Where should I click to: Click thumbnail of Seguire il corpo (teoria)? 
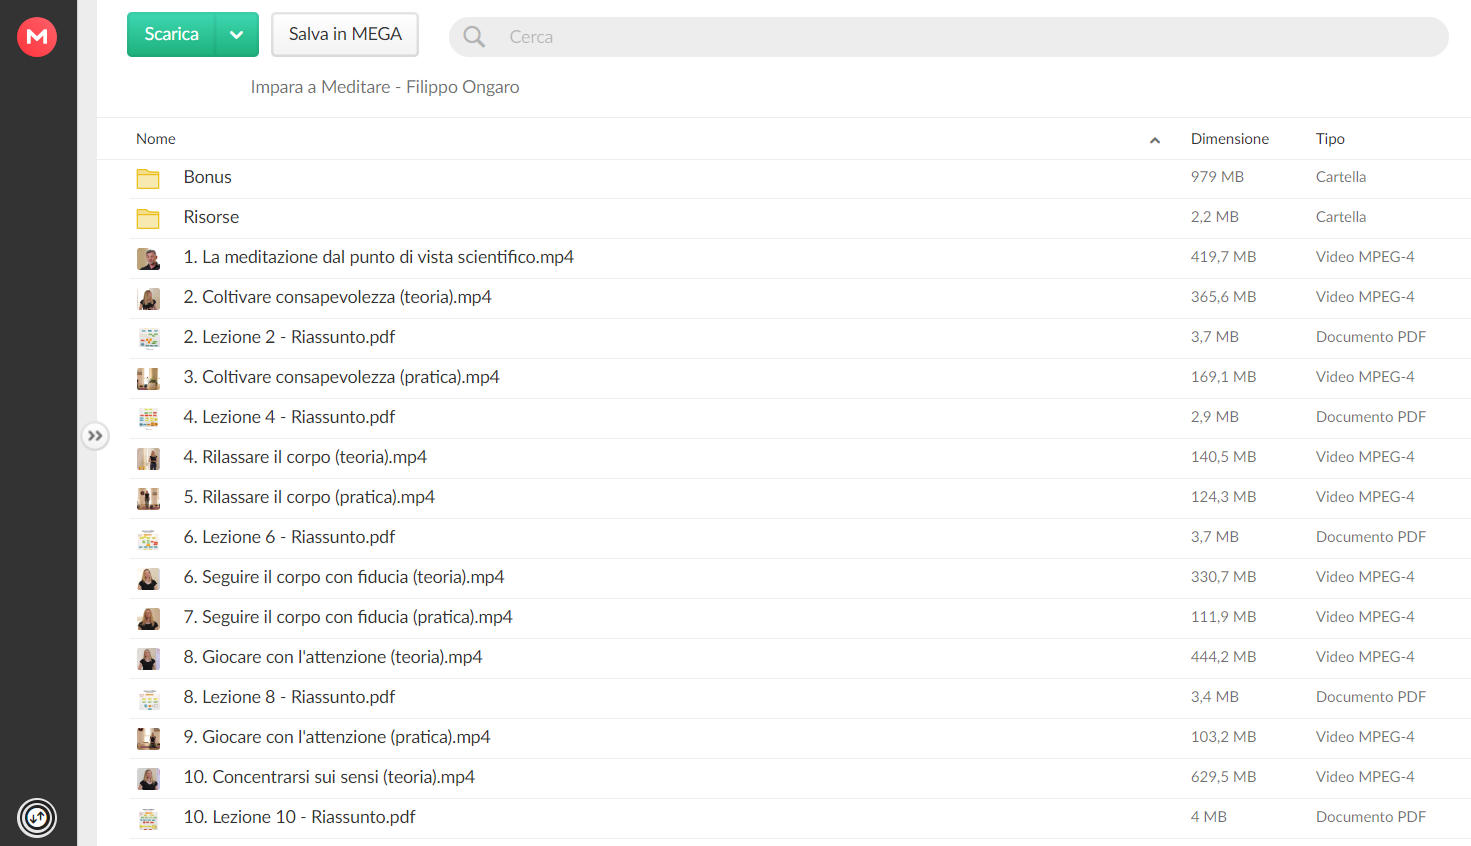pyautogui.click(x=148, y=579)
